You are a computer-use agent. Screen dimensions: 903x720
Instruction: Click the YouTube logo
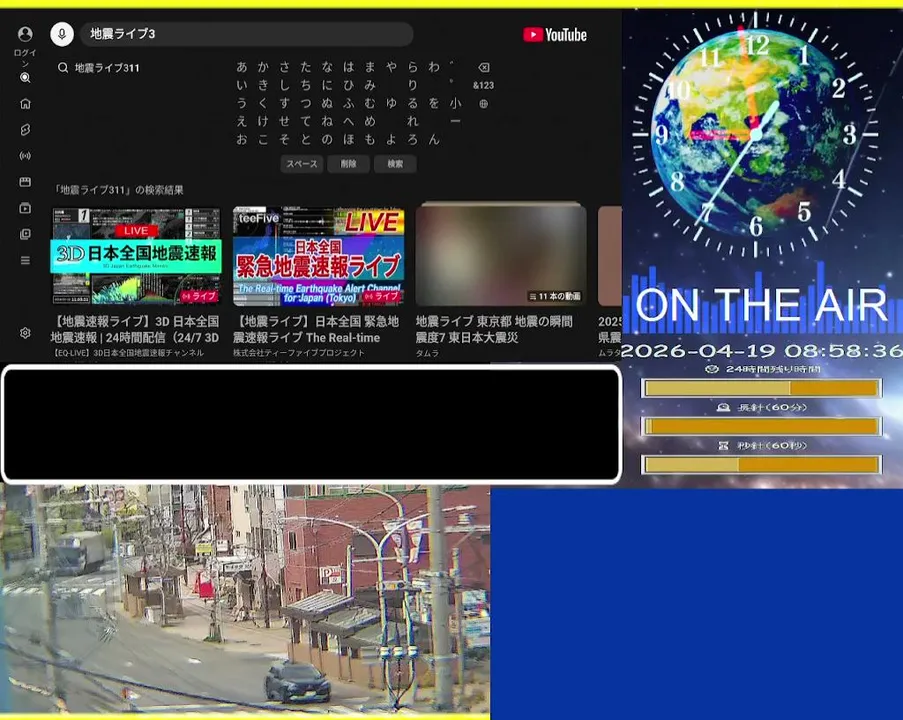pyautogui.click(x=555, y=35)
